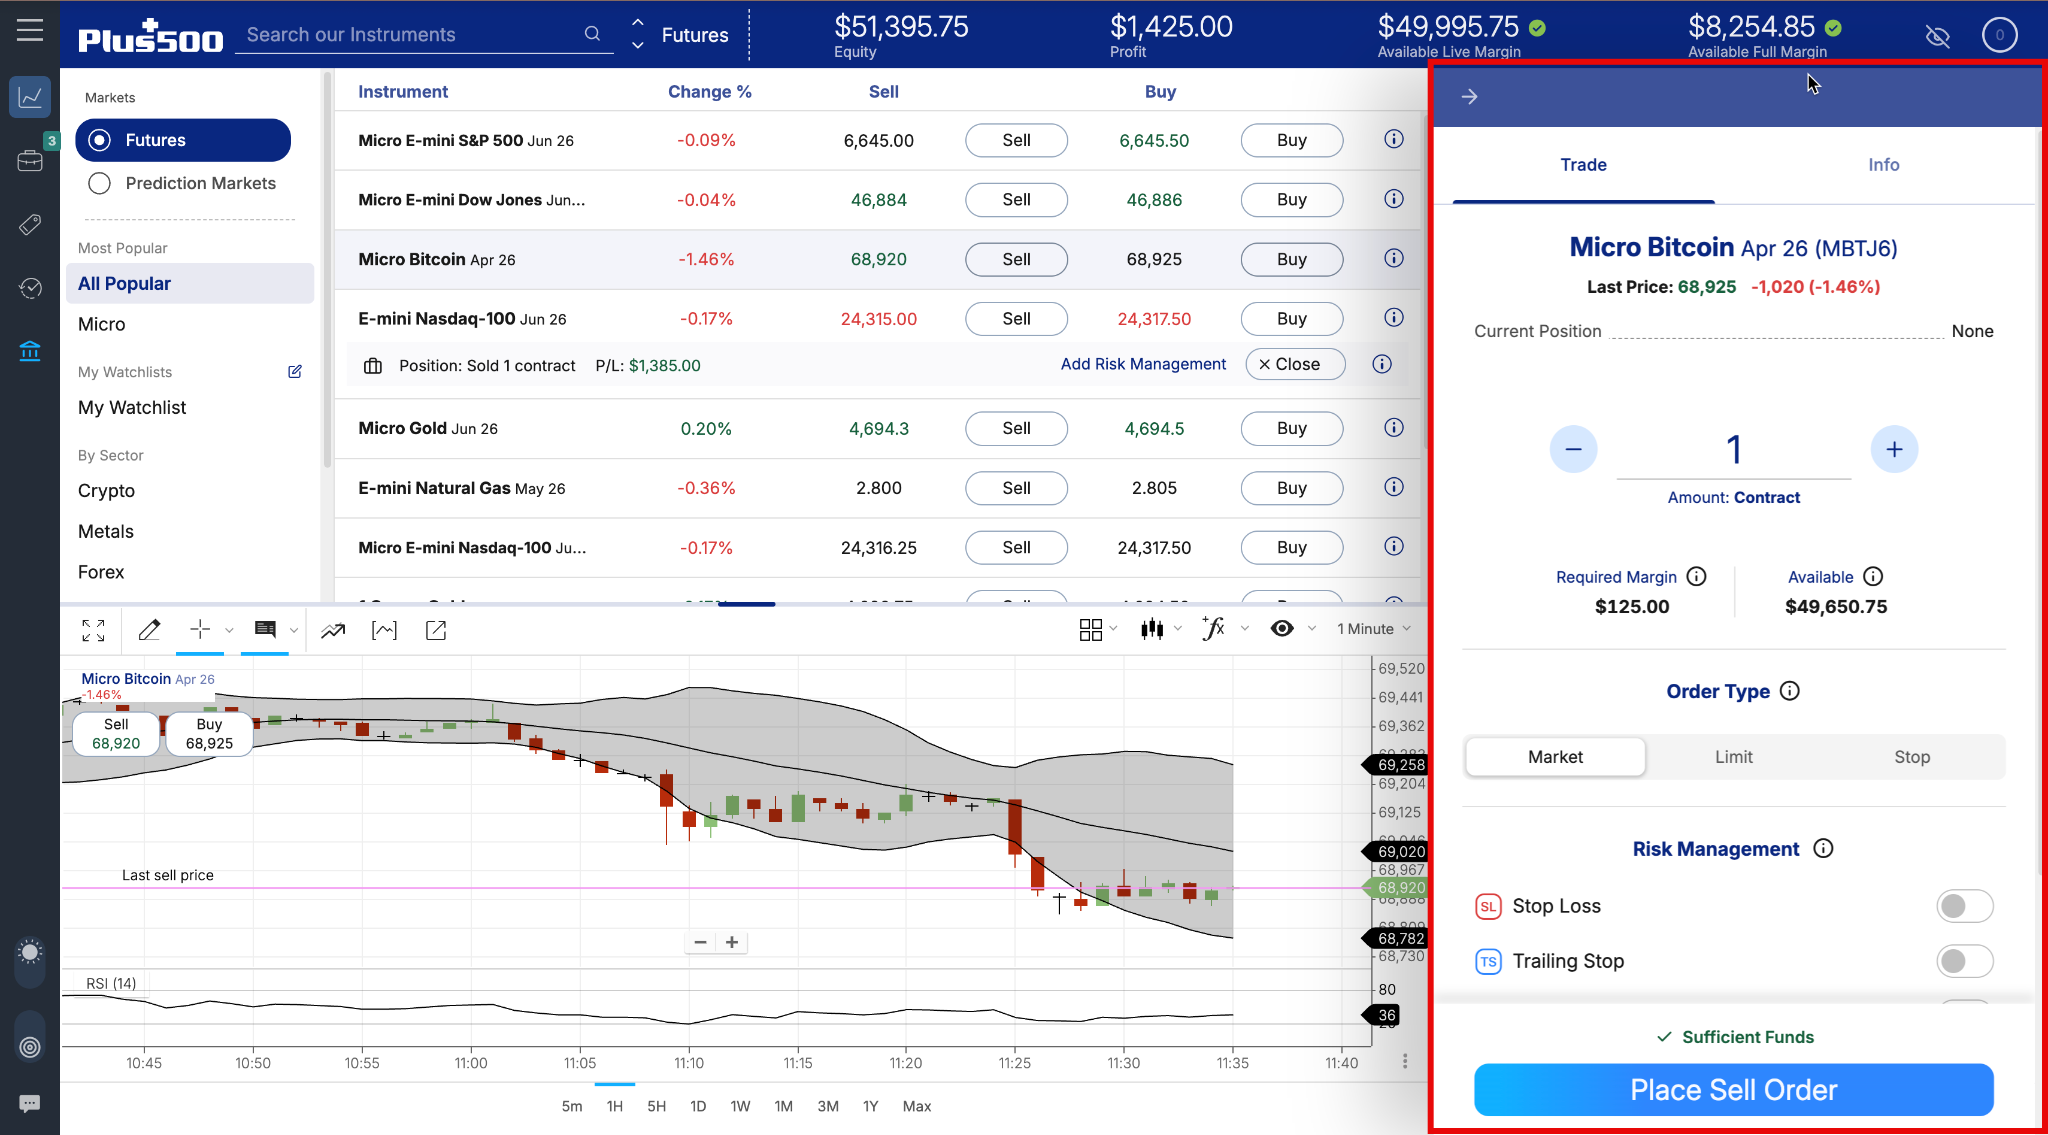Expand annotation tool options arrow
The height and width of the screenshot is (1135, 2048).
click(x=293, y=630)
